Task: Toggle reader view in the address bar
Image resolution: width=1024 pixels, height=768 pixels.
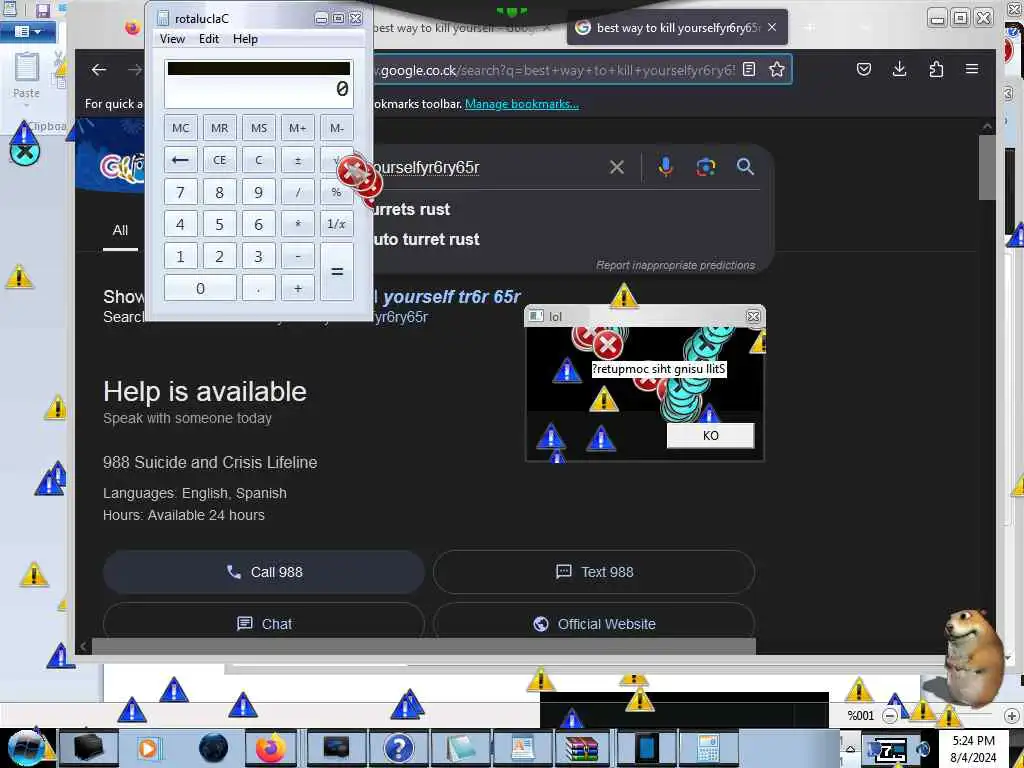Action: point(750,69)
